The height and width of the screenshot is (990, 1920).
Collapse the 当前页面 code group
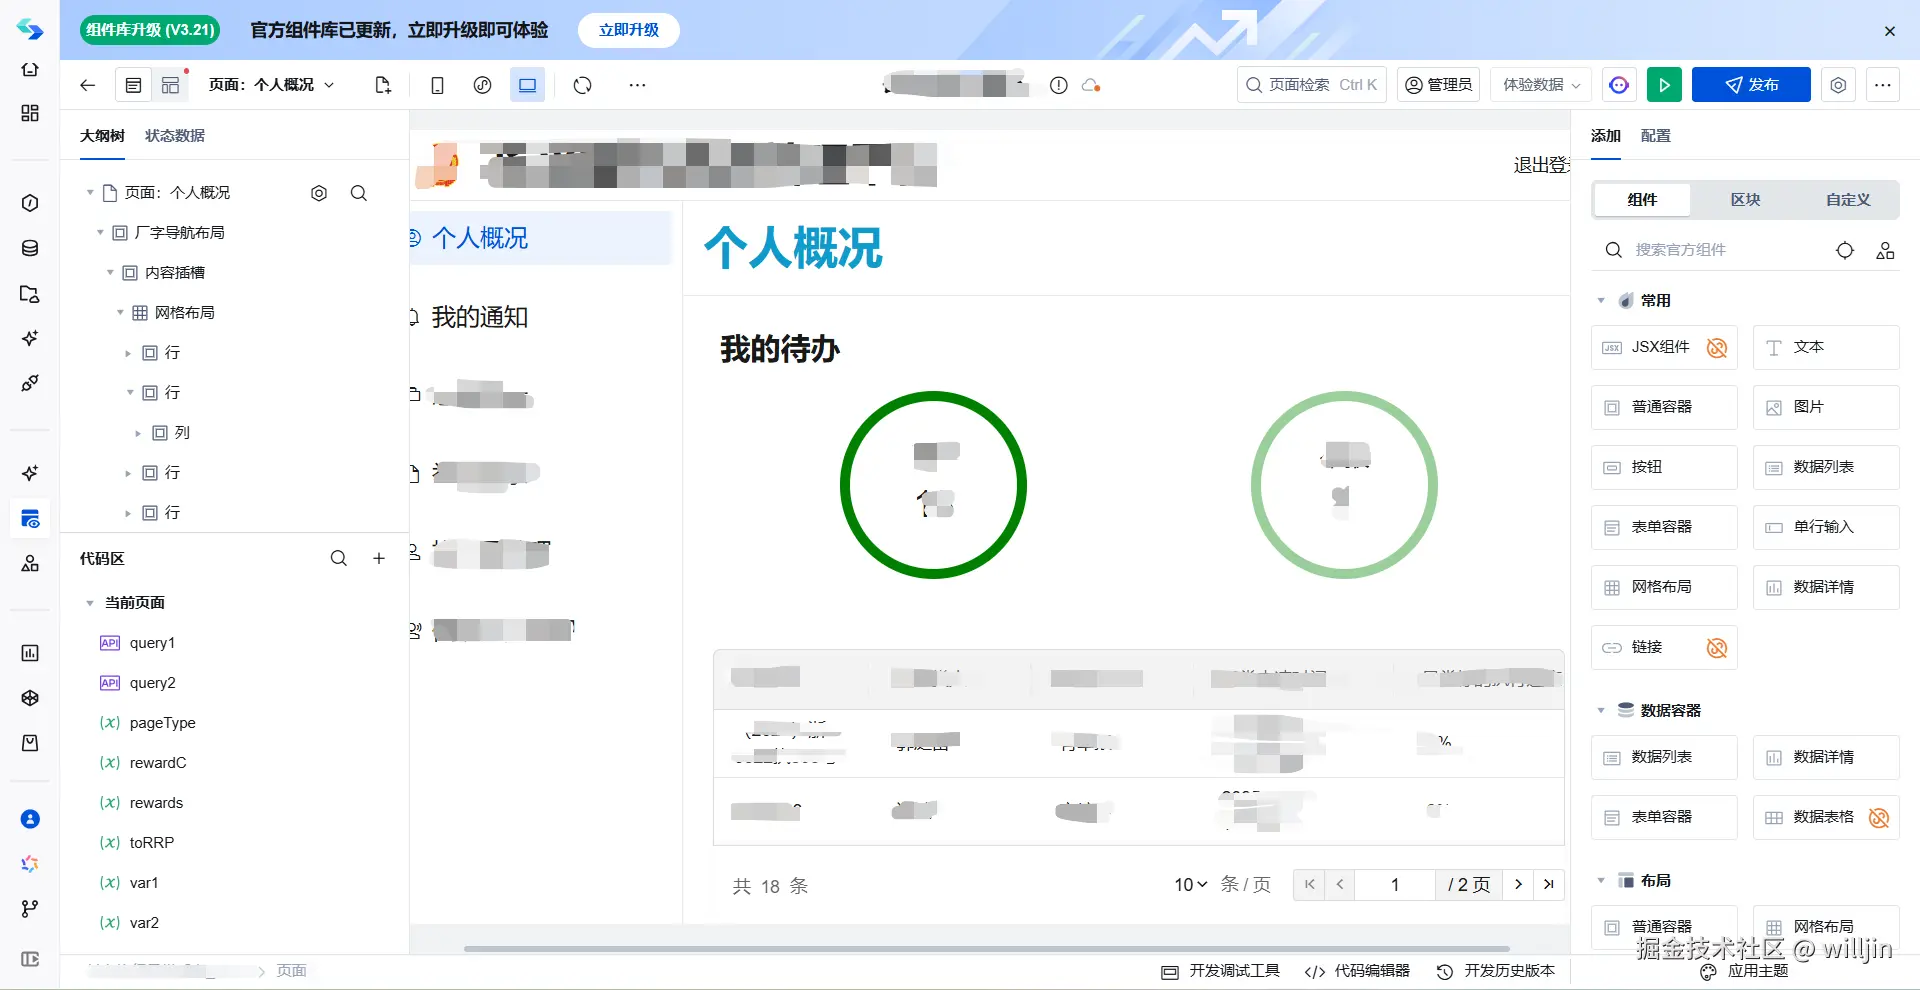(90, 603)
